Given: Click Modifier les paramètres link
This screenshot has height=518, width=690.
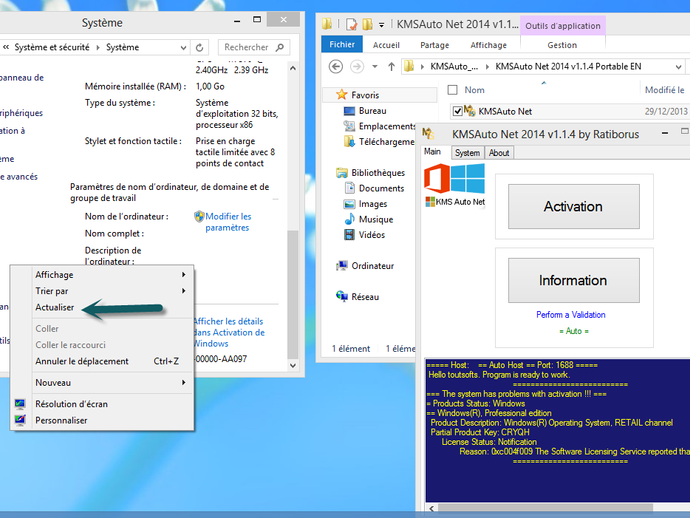Looking at the screenshot, I should [228, 222].
